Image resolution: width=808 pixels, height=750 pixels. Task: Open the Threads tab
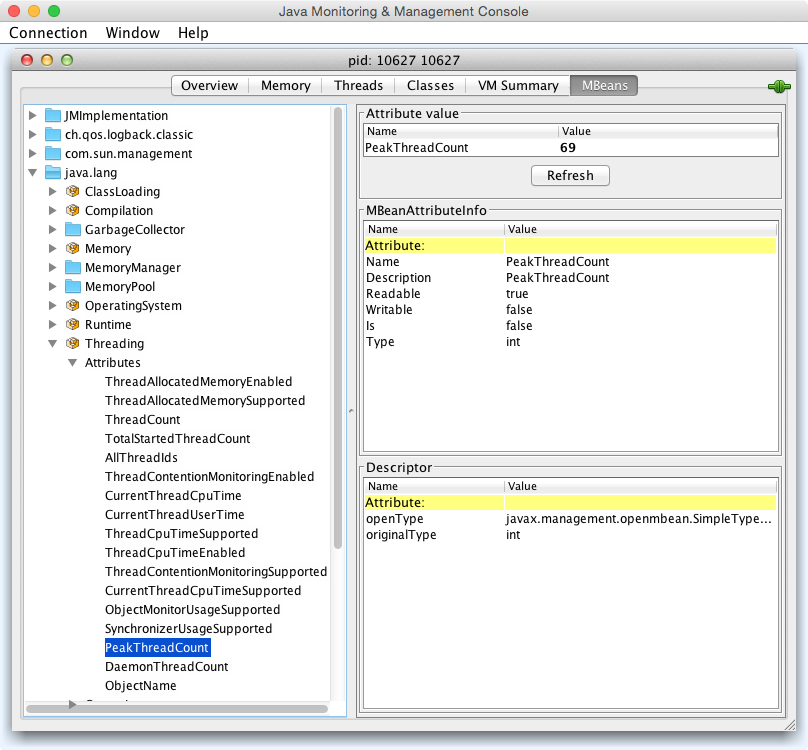(x=358, y=86)
